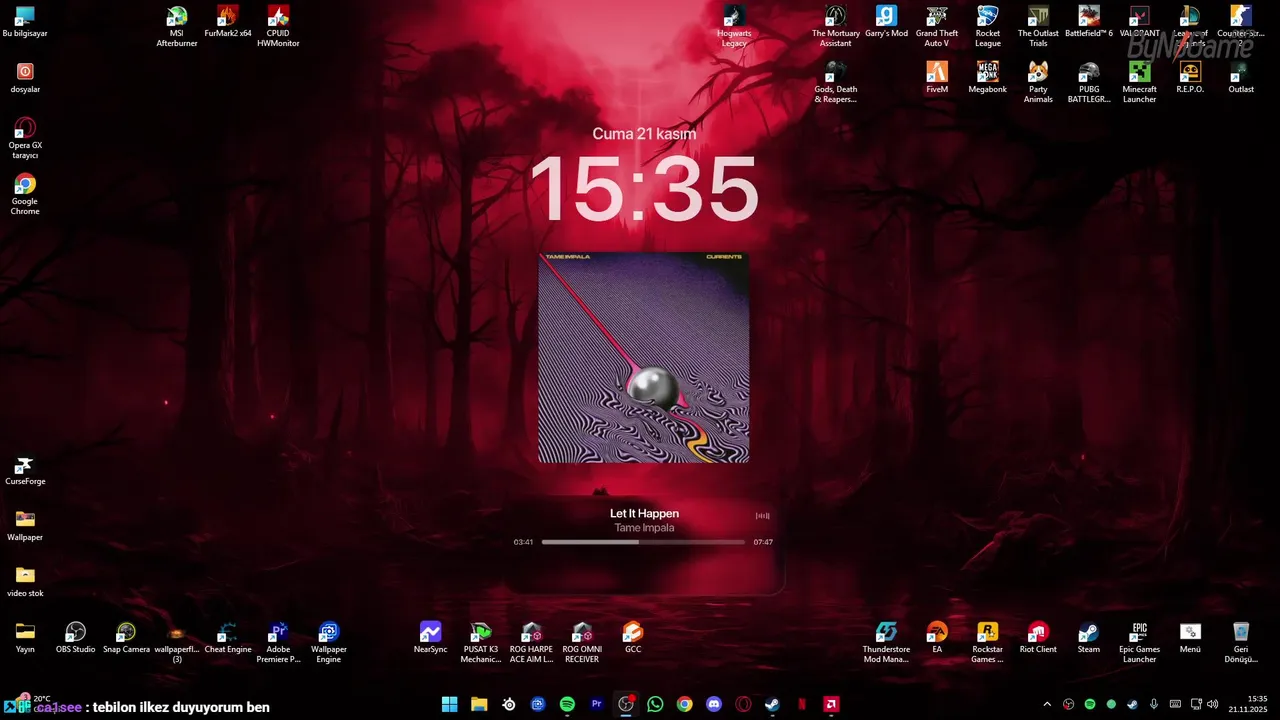Select the Party Animals desktop icon
This screenshot has width=1280, height=720.
click(x=1038, y=82)
